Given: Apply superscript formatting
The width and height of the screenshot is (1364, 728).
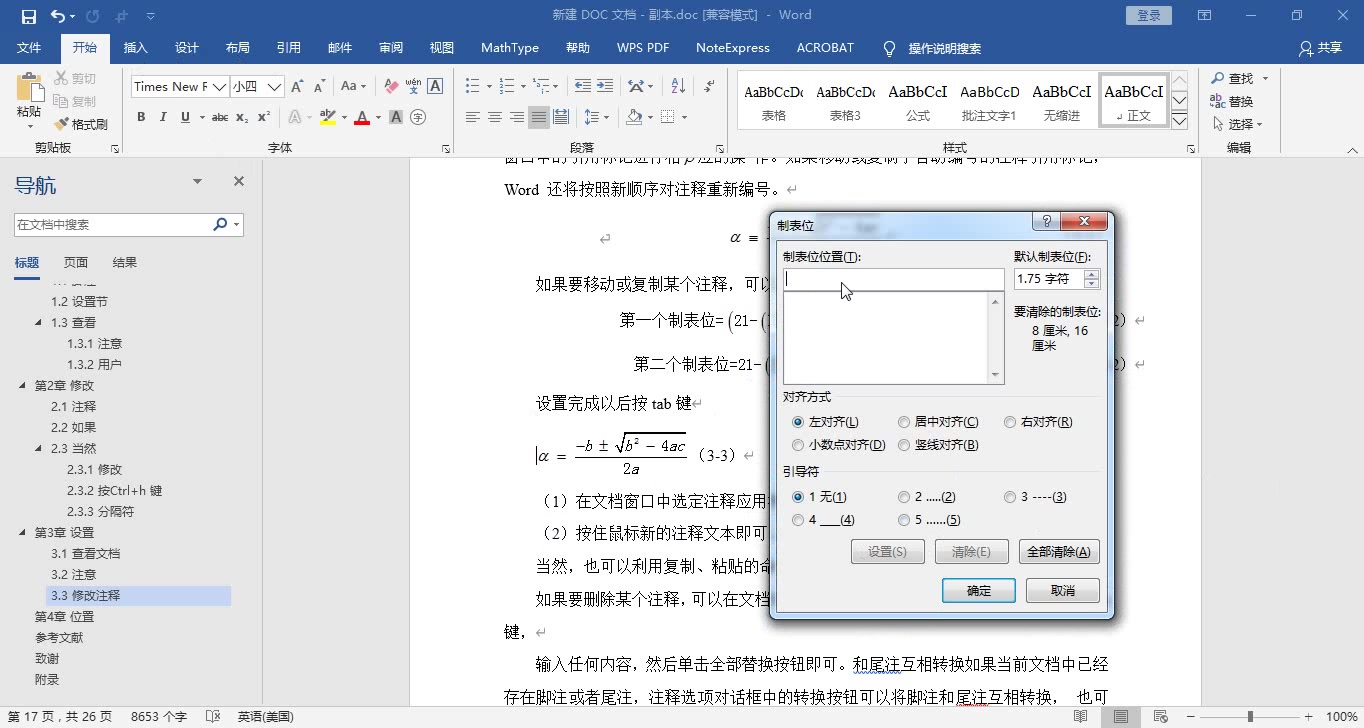Looking at the screenshot, I should tap(264, 117).
